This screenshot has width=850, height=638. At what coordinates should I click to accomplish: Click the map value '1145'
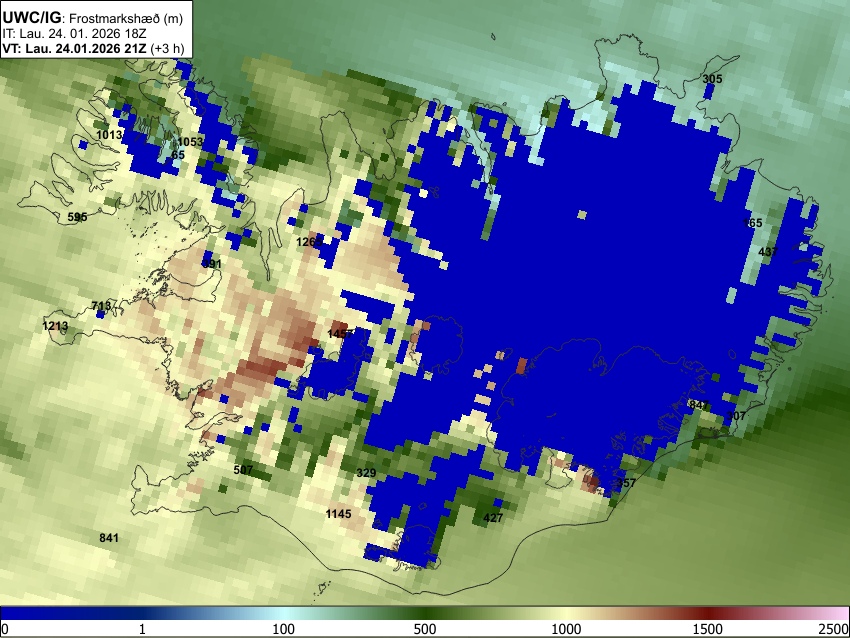point(338,513)
